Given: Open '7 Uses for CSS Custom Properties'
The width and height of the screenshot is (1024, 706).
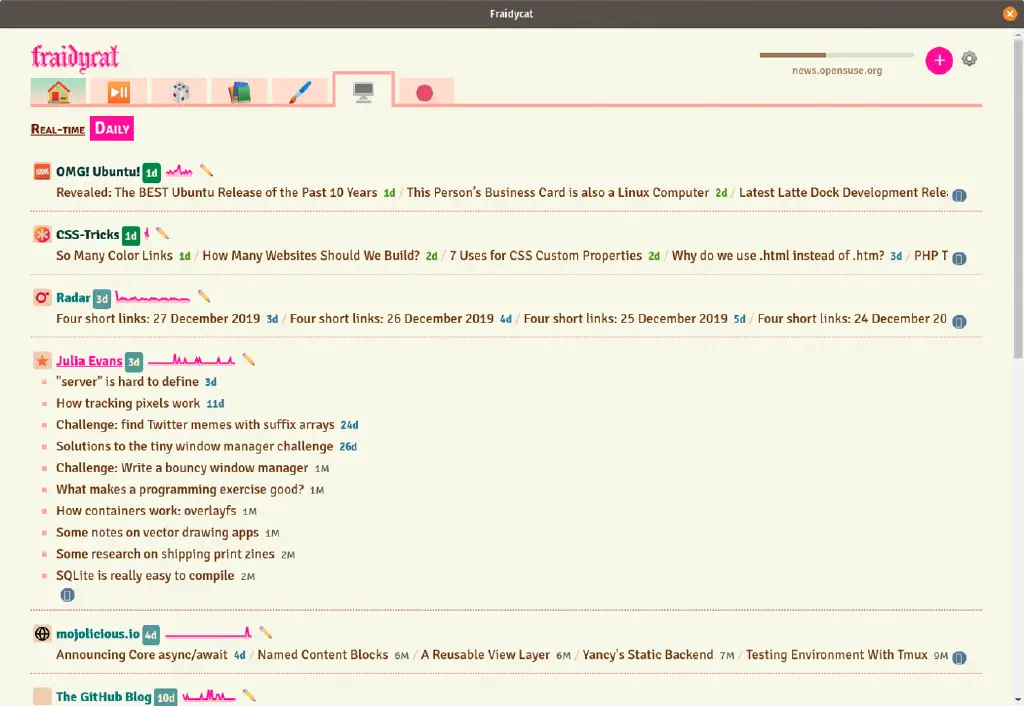Looking at the screenshot, I should point(546,255).
